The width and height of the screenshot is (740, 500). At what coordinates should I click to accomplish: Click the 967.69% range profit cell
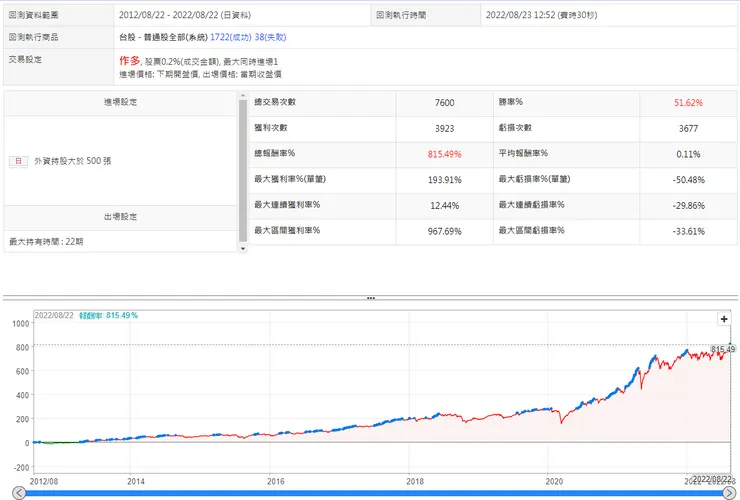[x=444, y=231]
